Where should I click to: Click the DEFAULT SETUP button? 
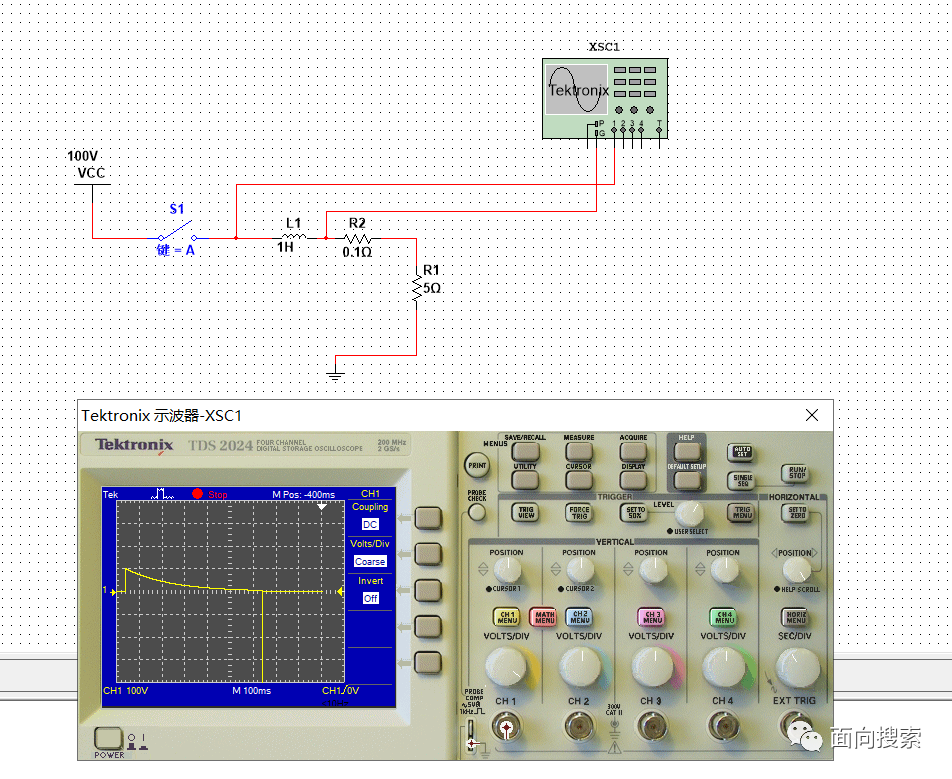[687, 480]
